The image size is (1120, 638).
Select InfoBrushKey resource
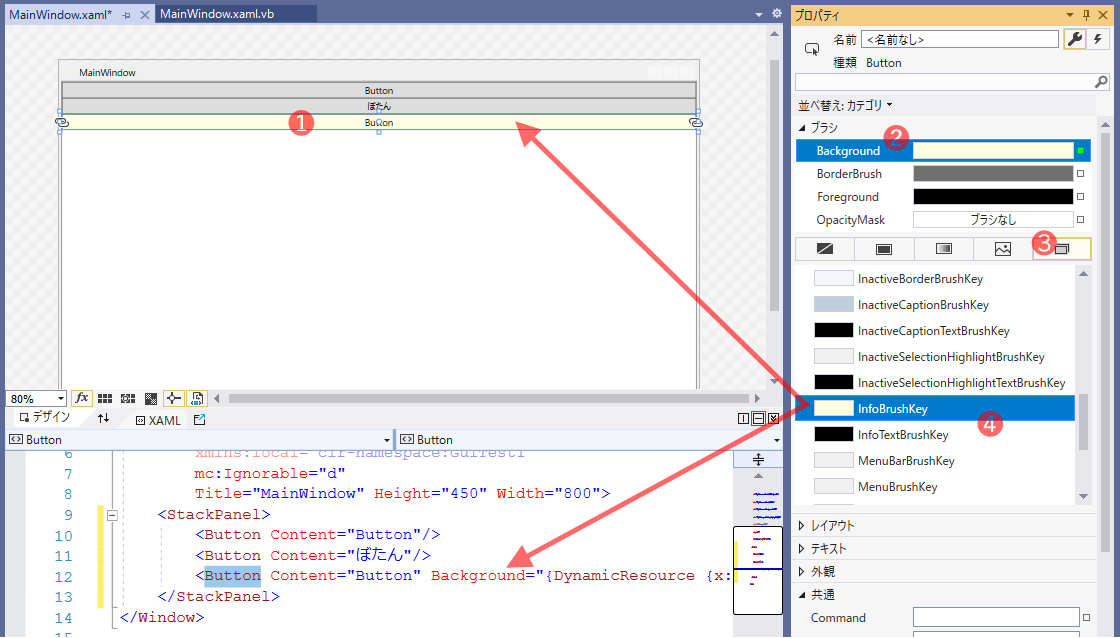pyautogui.click(x=935, y=409)
